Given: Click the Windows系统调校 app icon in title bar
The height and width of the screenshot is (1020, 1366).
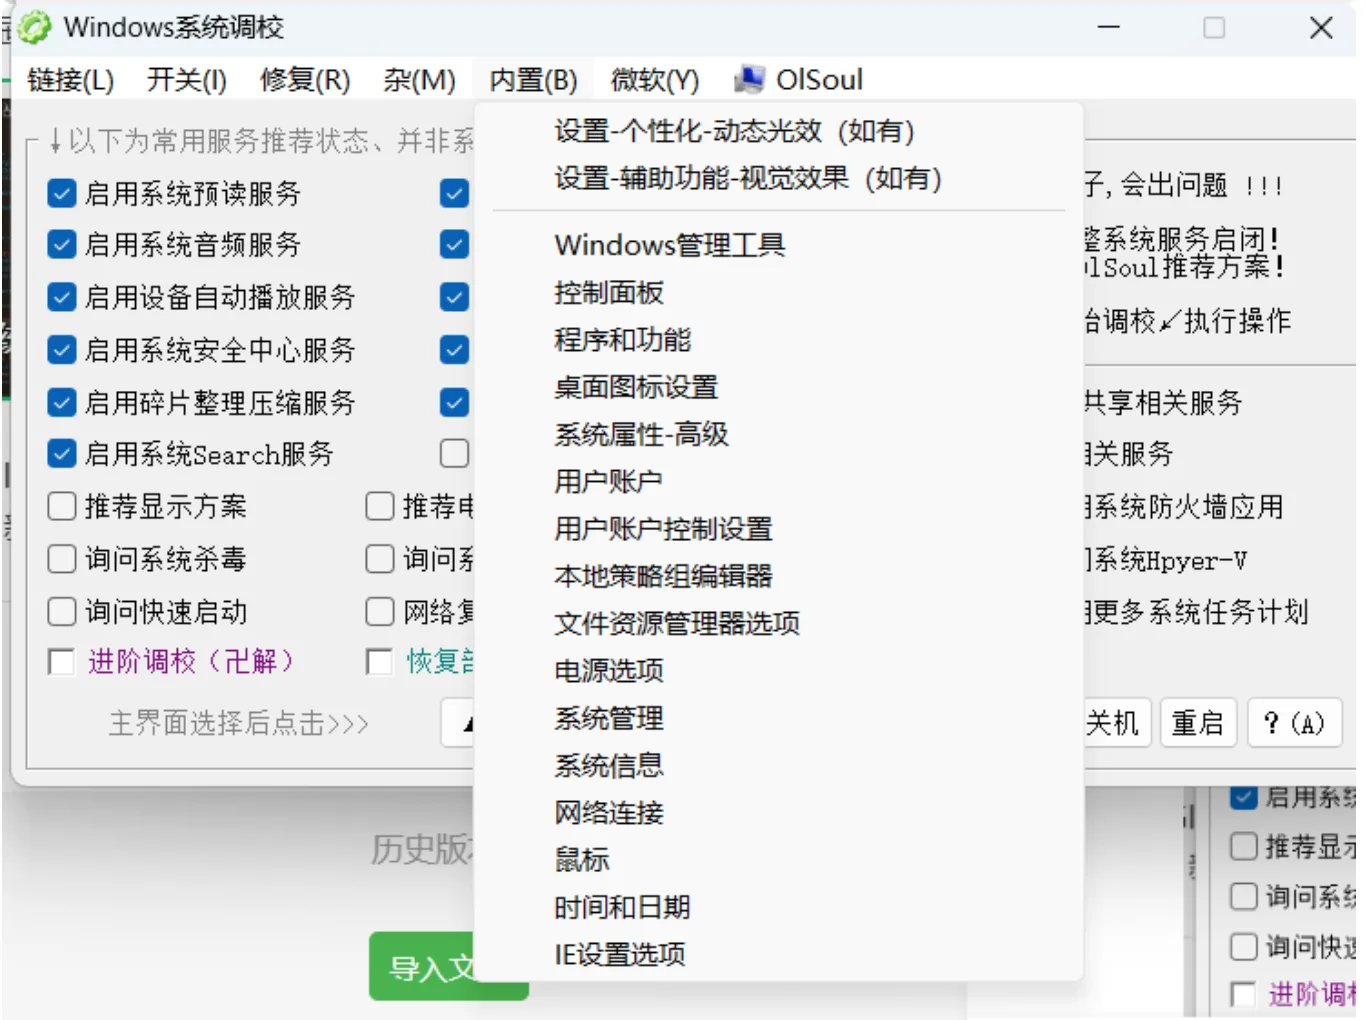Looking at the screenshot, I should click(34, 28).
